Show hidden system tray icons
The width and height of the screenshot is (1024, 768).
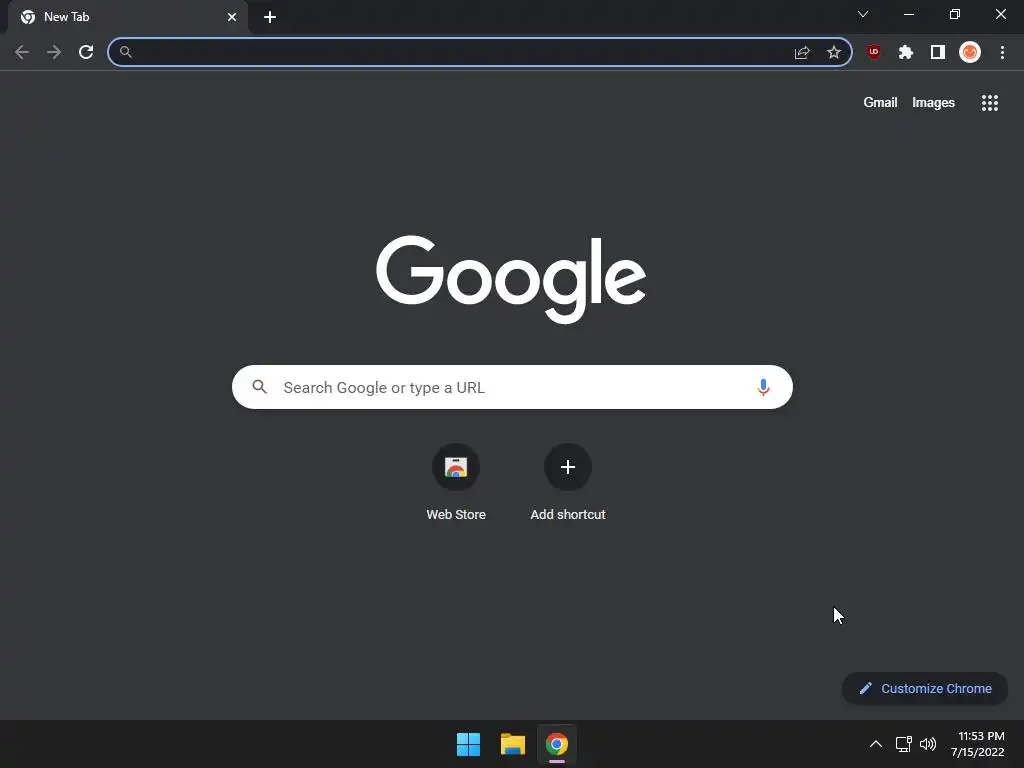click(x=876, y=744)
